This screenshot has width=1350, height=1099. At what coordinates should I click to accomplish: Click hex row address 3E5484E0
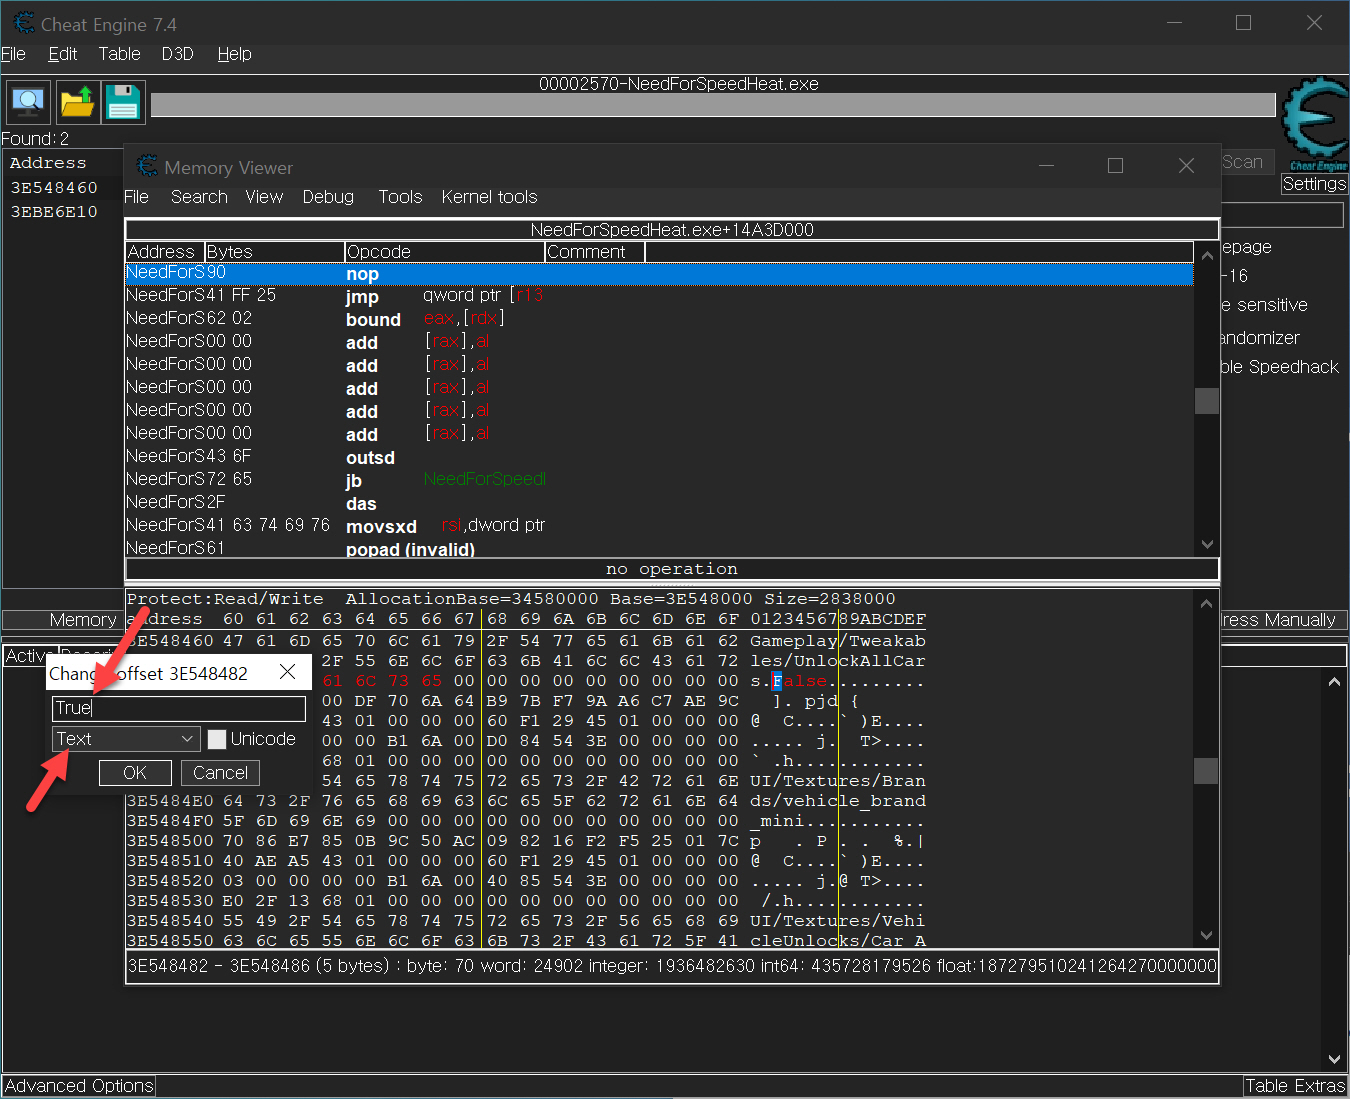(169, 801)
